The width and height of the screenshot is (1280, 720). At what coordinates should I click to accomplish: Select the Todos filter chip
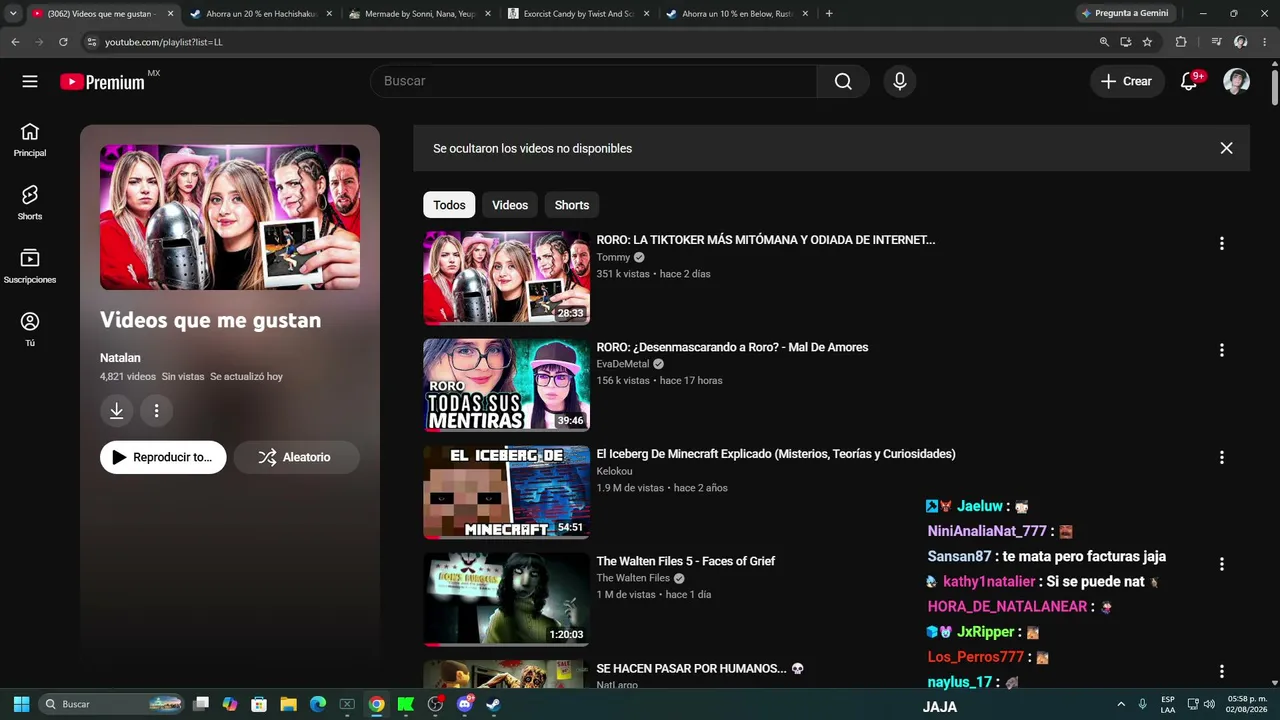click(449, 205)
